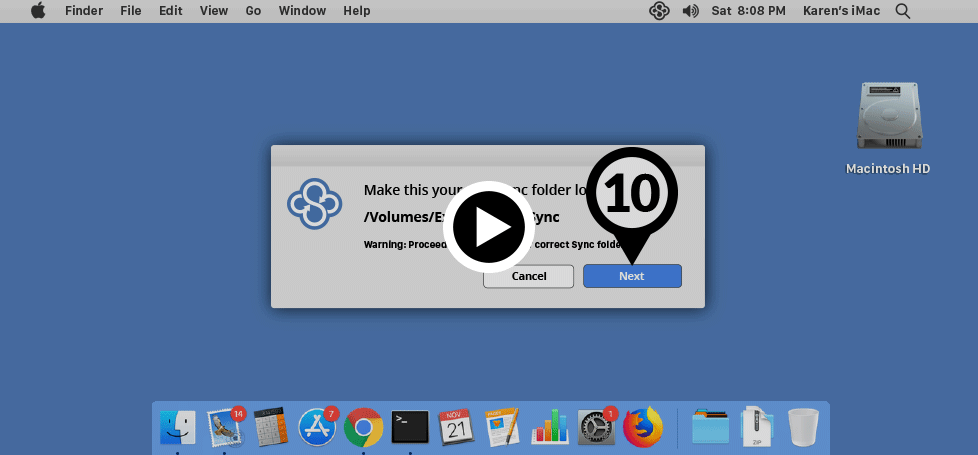978x455 pixels.
Task: Open the File menu
Action: pyautogui.click(x=130, y=11)
